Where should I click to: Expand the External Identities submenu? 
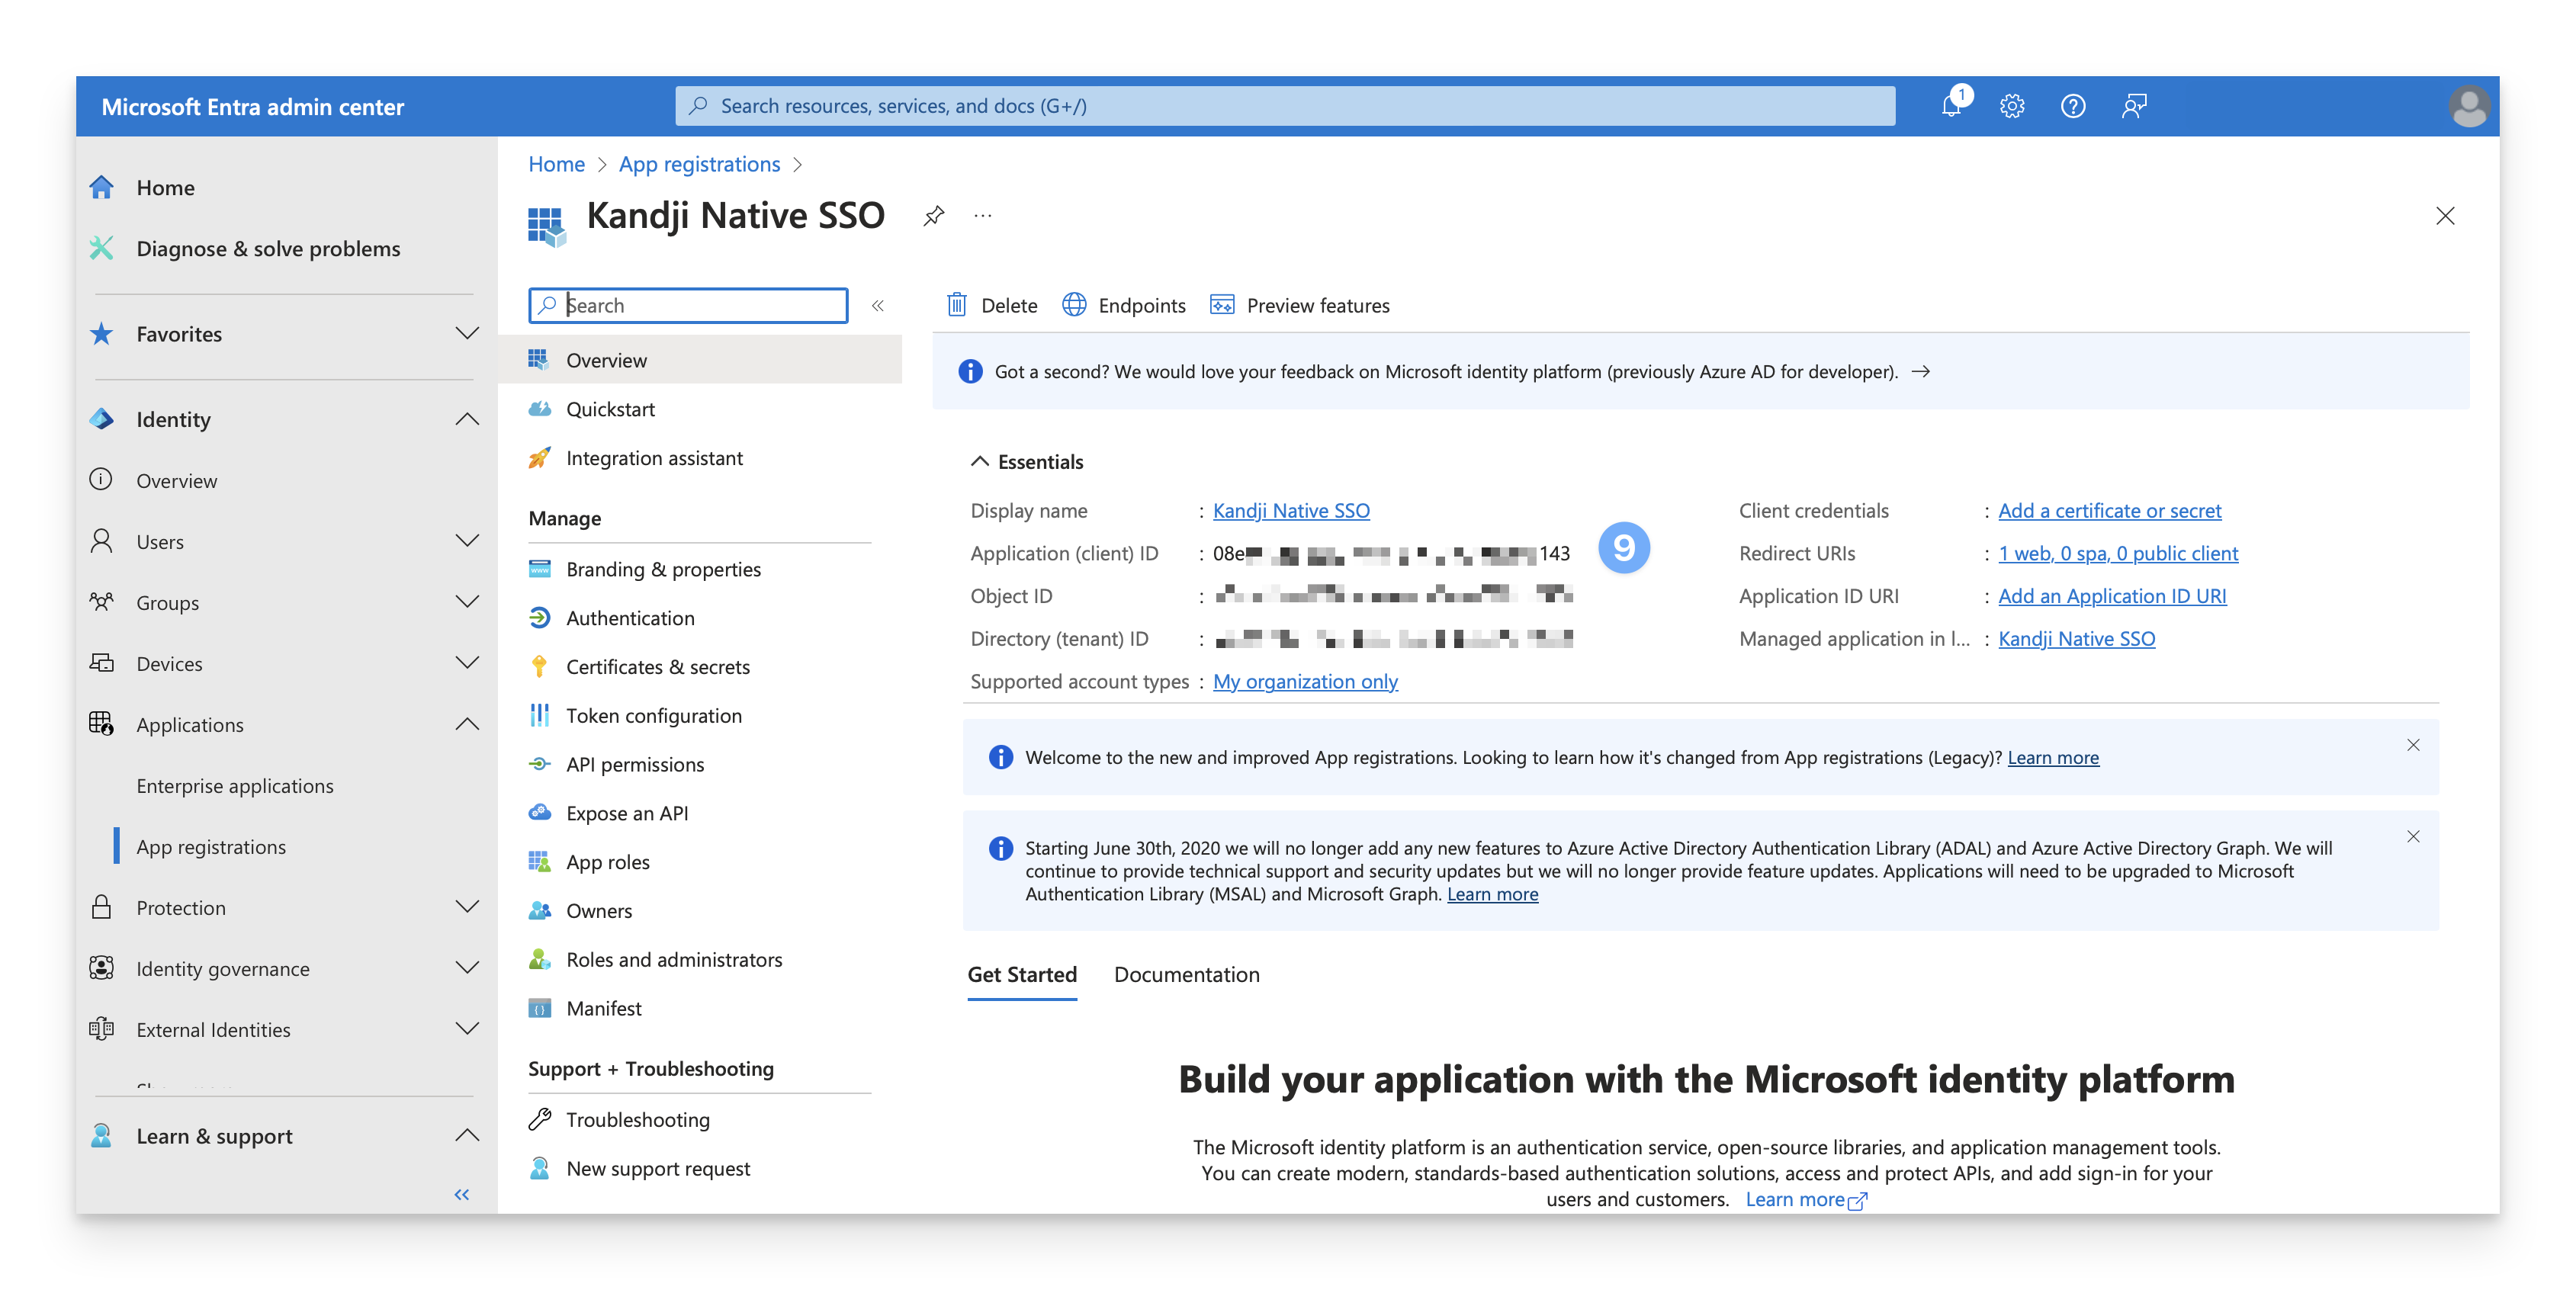[466, 1029]
